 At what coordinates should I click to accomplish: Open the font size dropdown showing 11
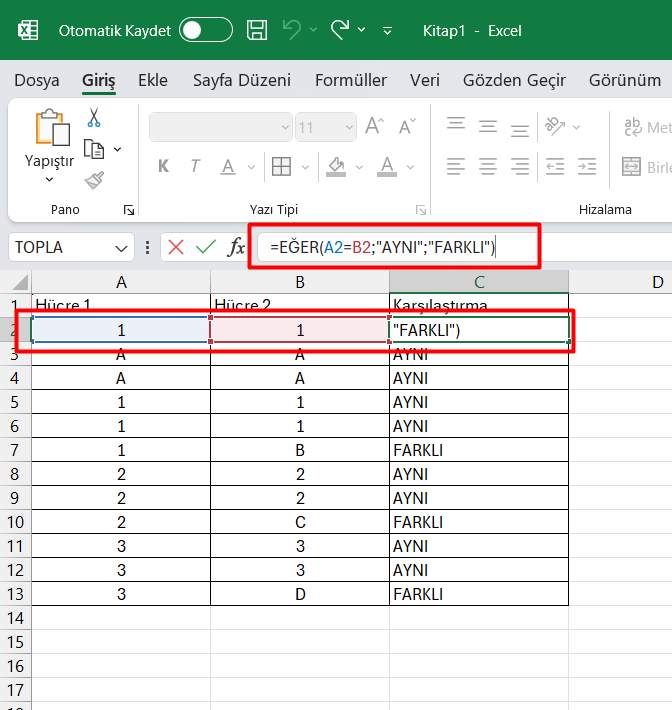(348, 127)
